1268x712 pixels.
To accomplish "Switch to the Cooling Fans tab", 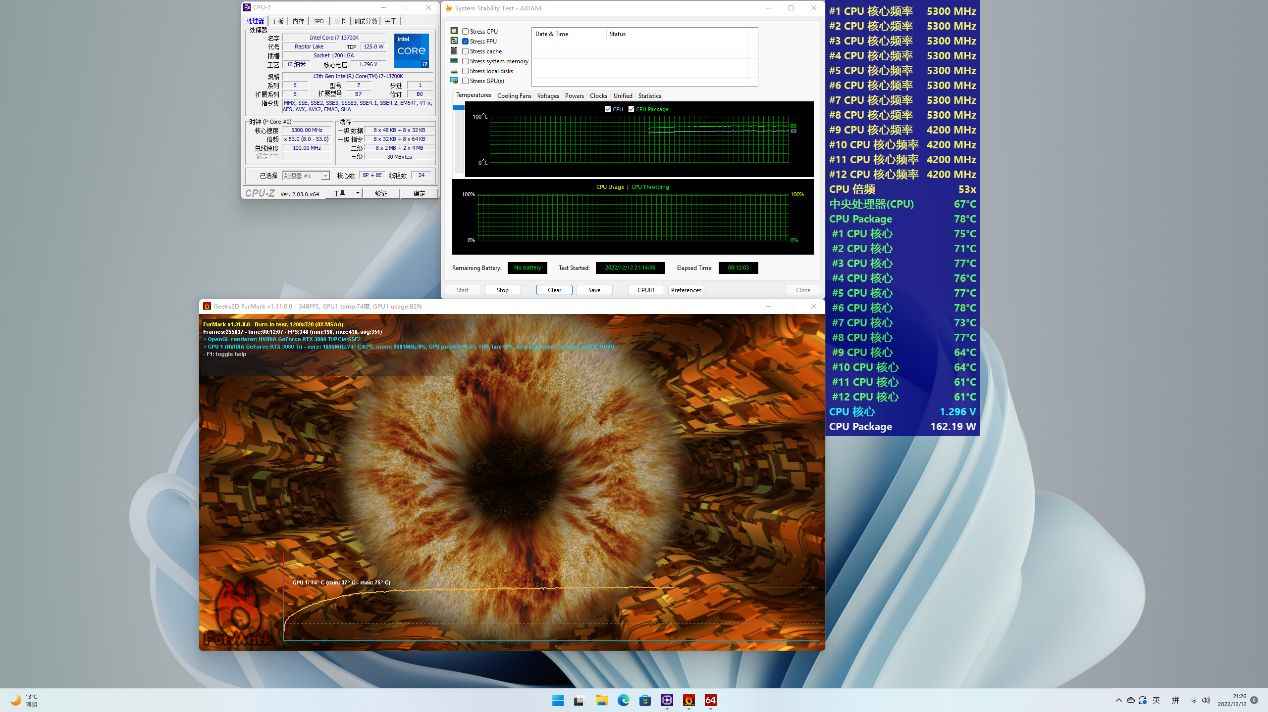I will [x=514, y=96].
